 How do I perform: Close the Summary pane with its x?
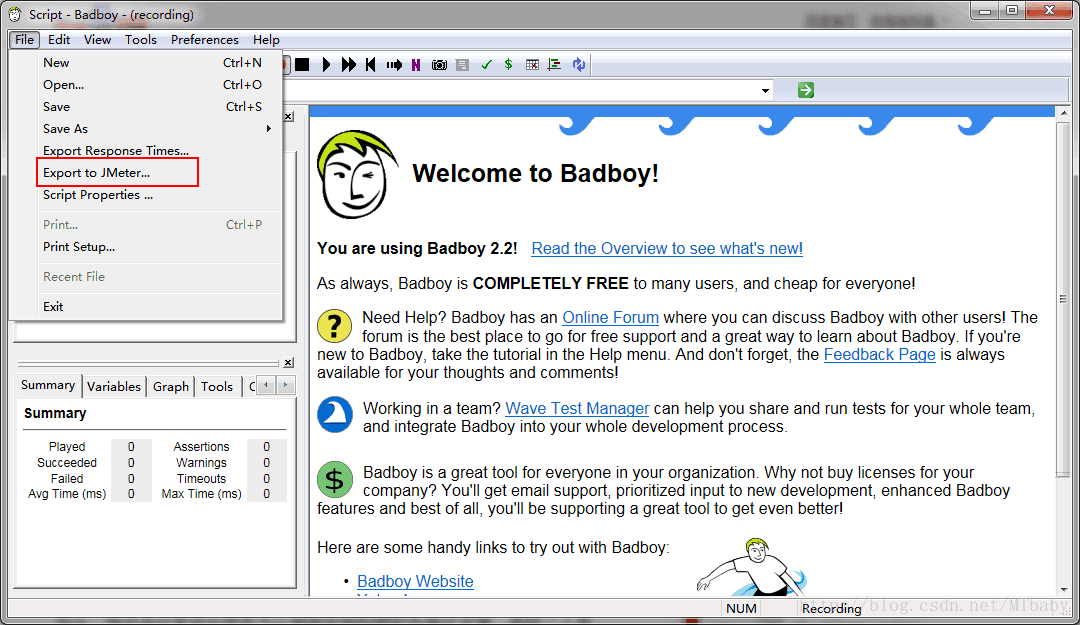(x=289, y=362)
